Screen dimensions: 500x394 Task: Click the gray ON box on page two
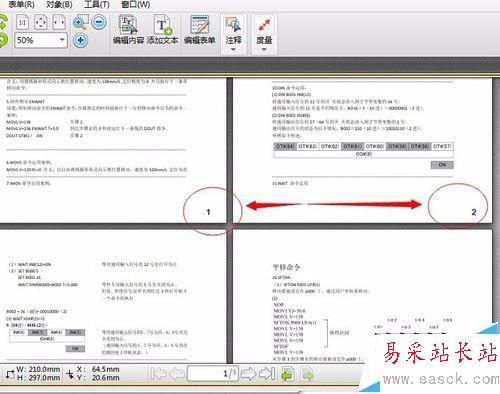tap(442, 165)
